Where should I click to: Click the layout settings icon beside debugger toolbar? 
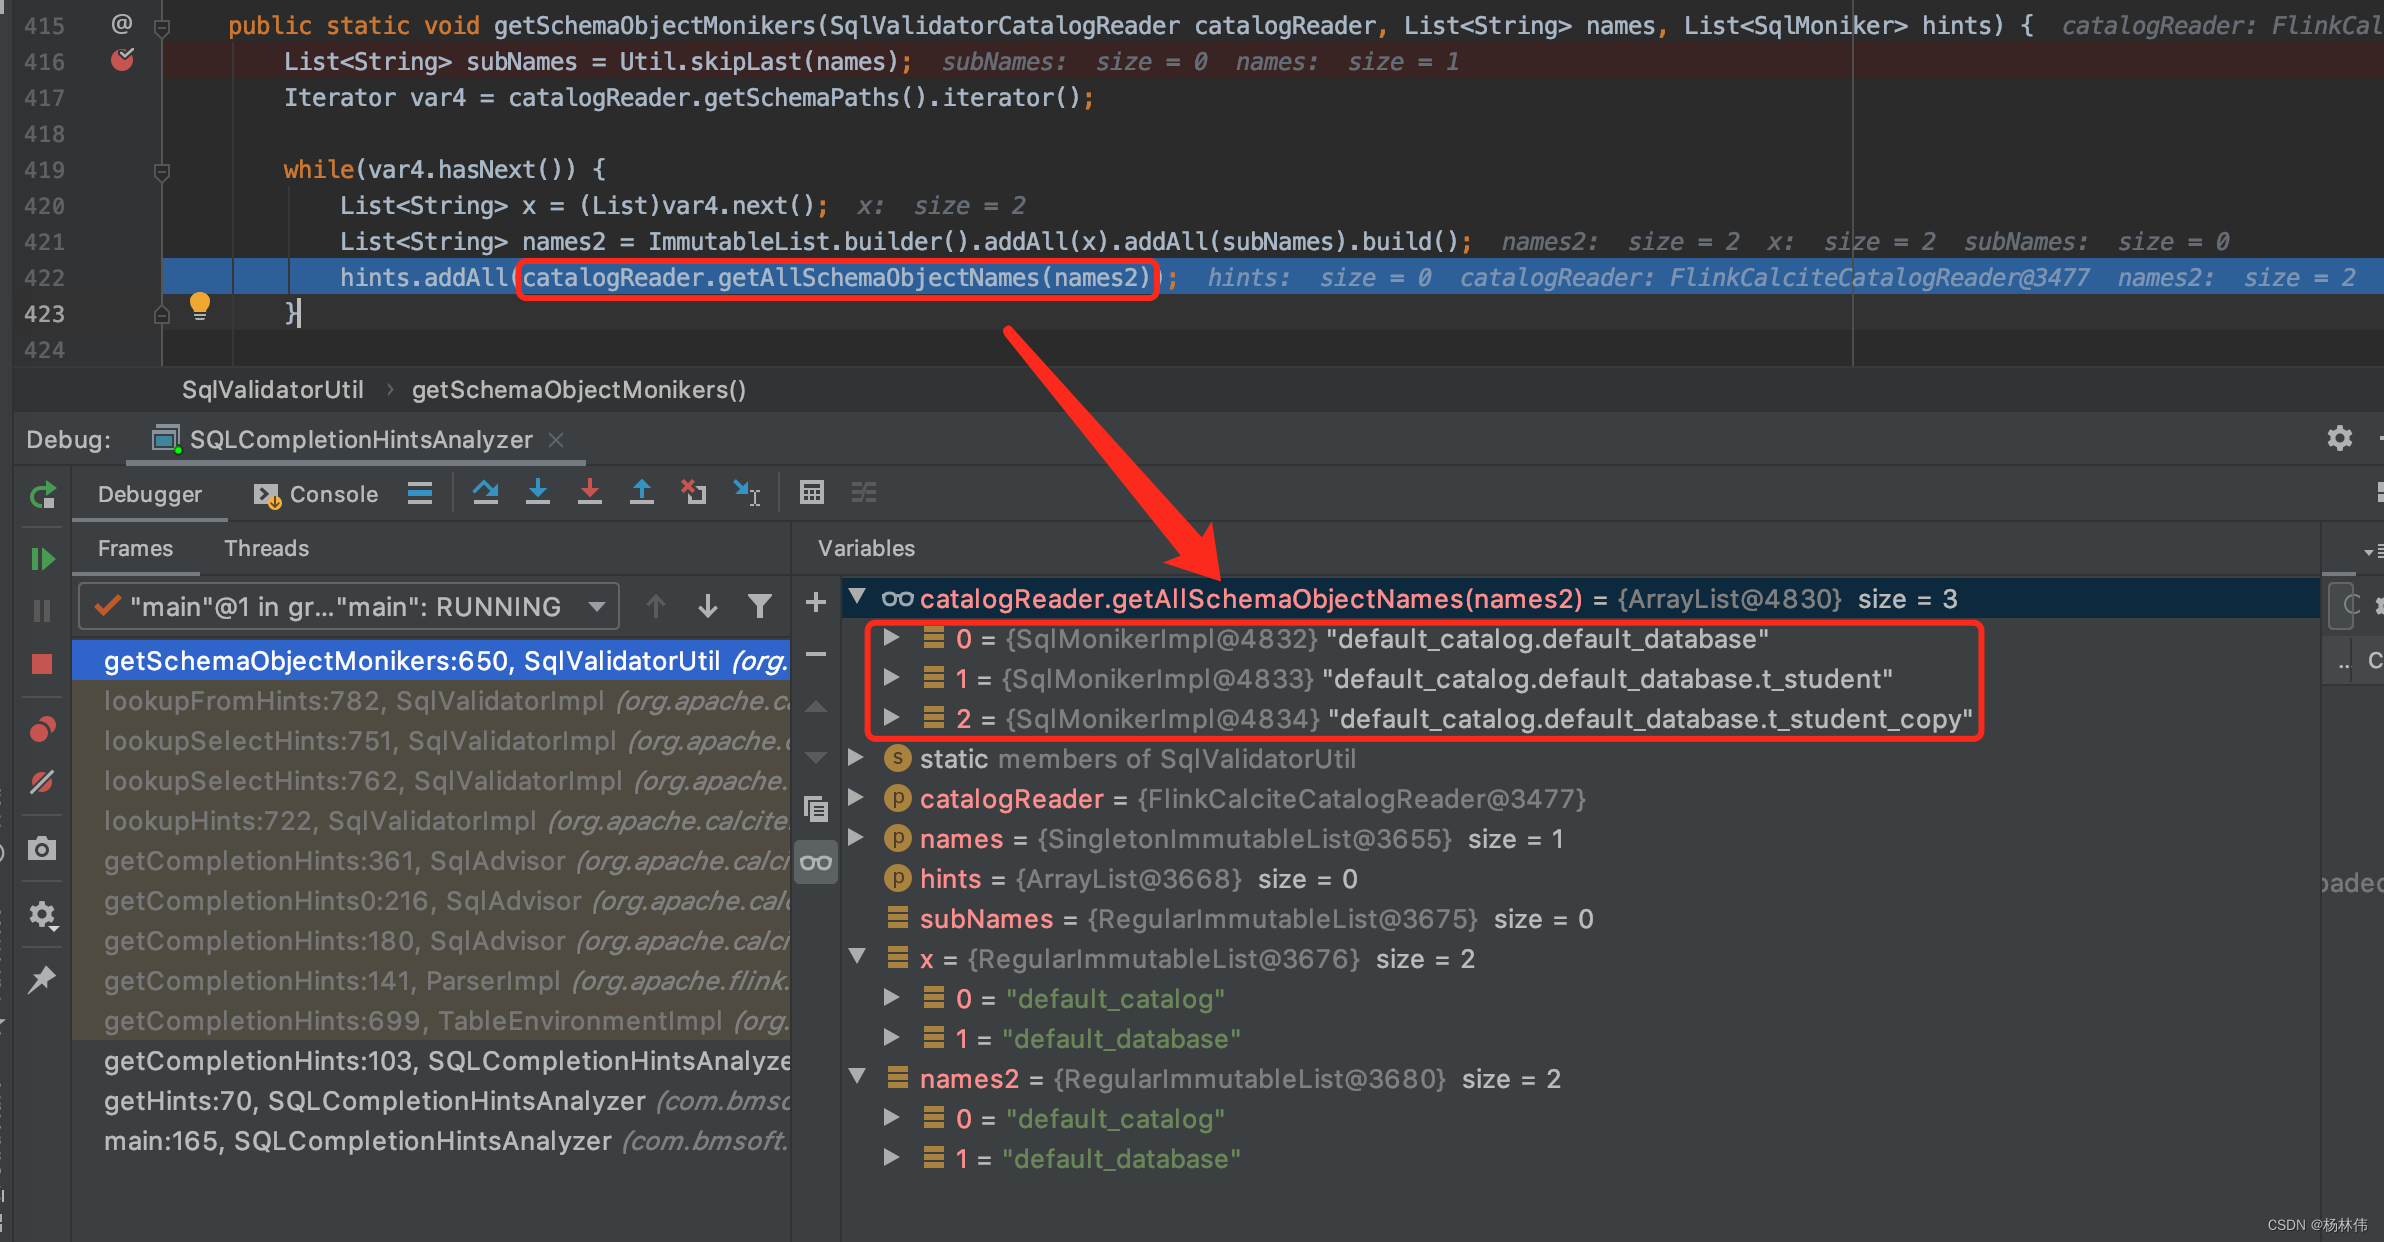tap(2378, 493)
